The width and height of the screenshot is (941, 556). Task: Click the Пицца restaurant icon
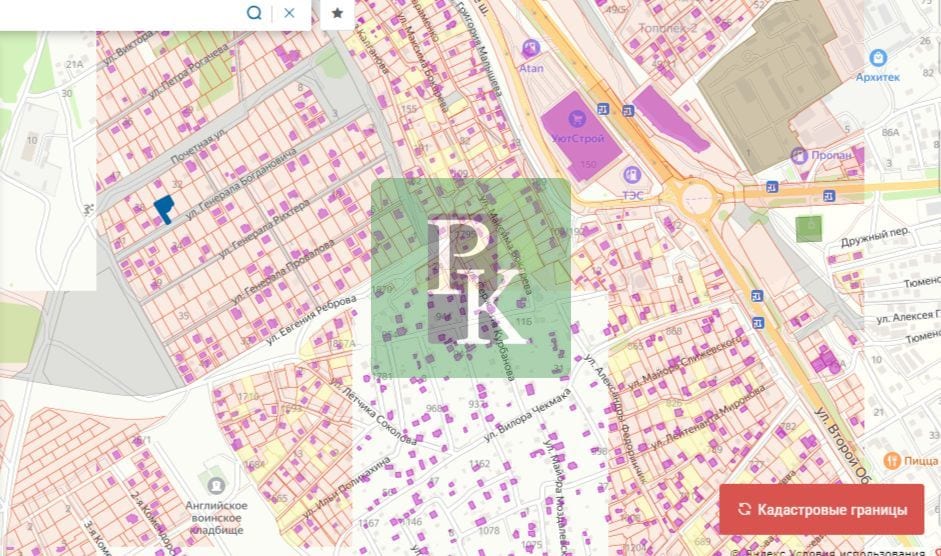(892, 461)
